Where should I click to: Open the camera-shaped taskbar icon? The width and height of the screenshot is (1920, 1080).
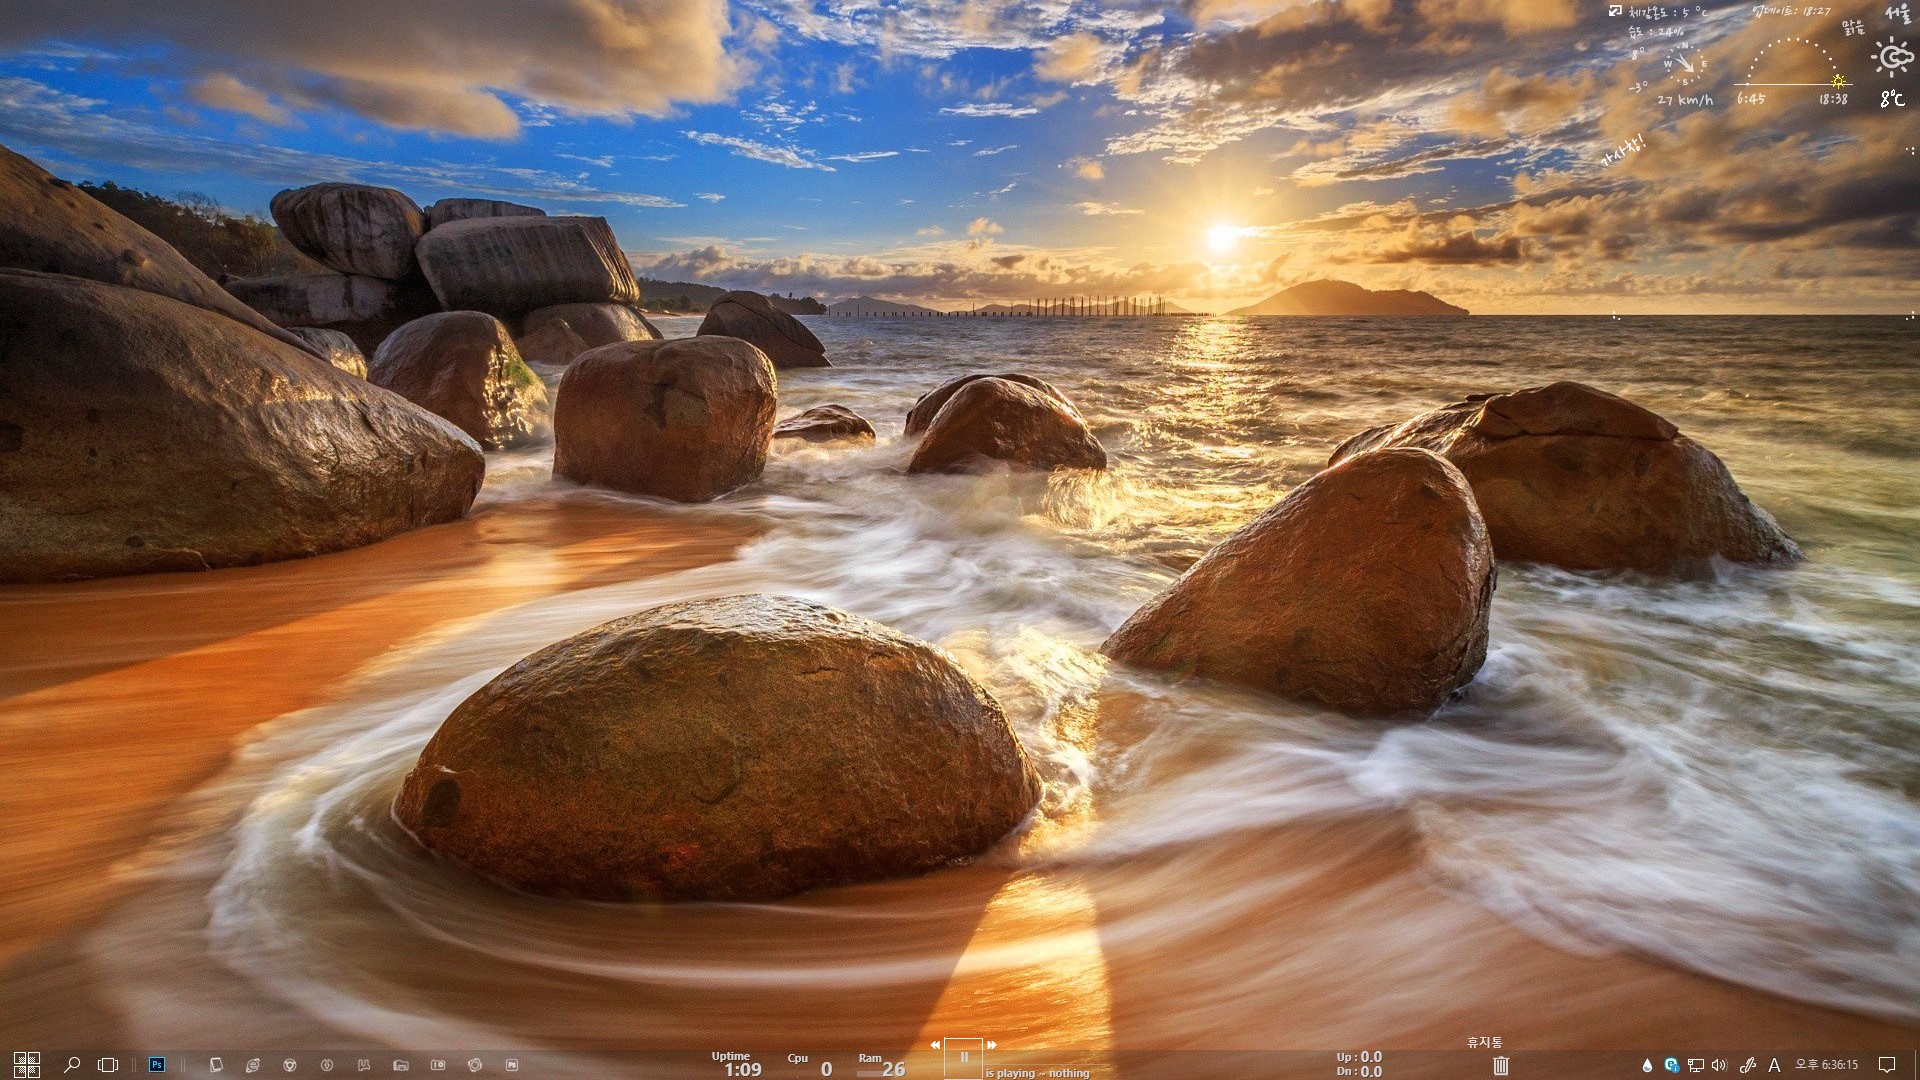(438, 1065)
